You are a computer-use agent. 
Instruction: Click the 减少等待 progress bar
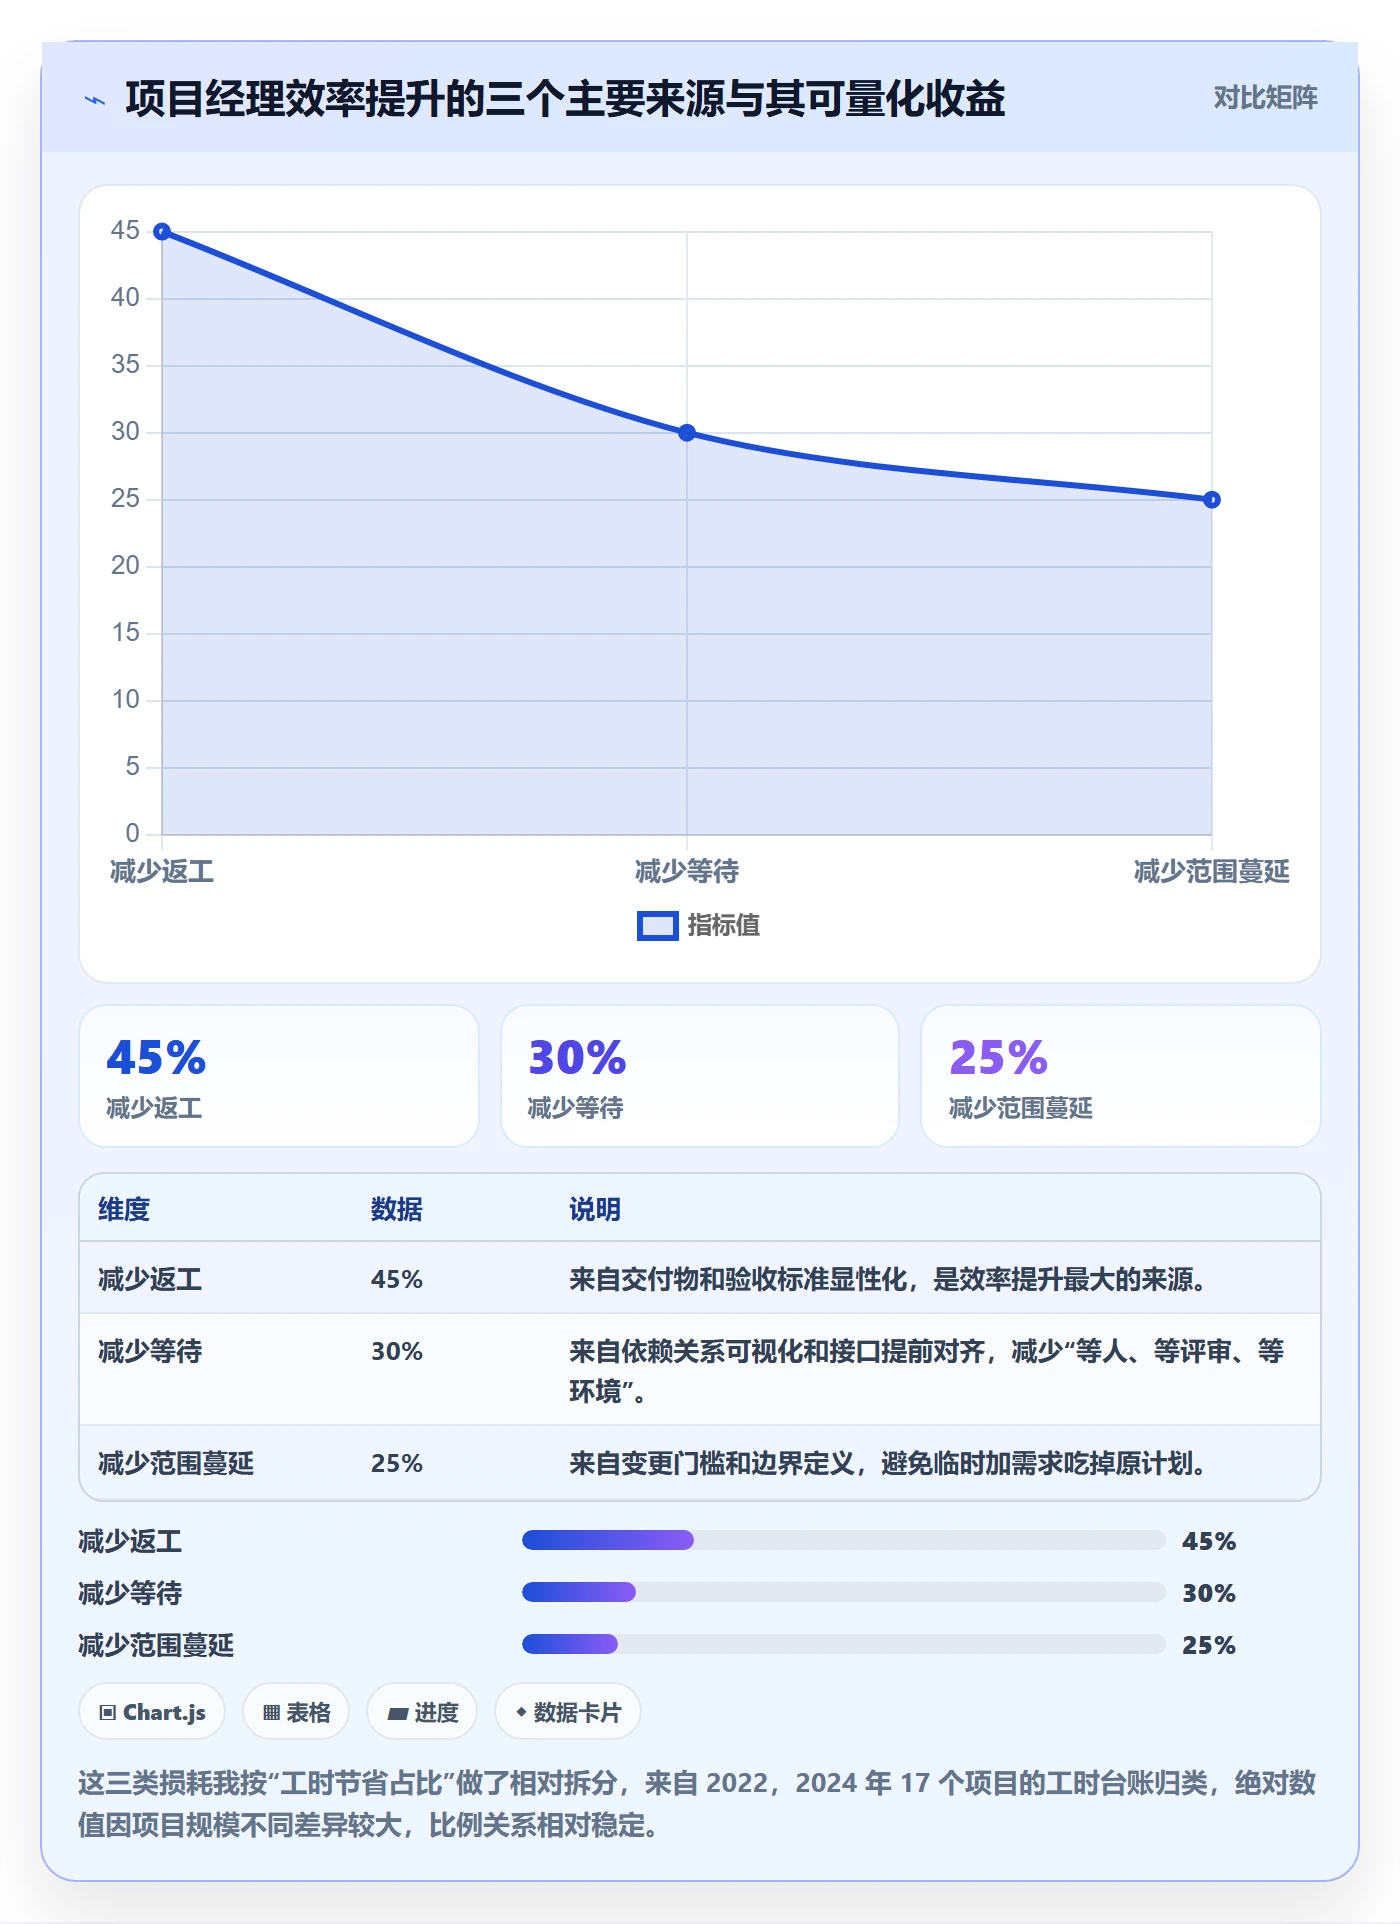[843, 1592]
